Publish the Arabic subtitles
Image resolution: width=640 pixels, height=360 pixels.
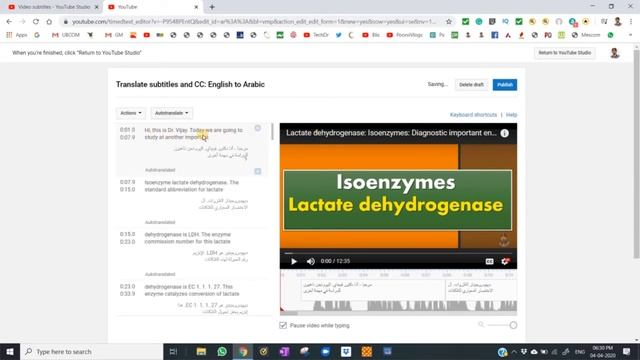(x=504, y=84)
